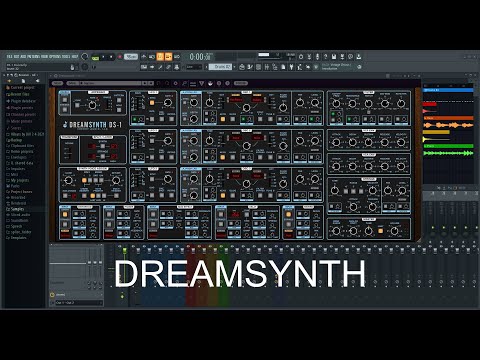Image resolution: width=480 pixels, height=360 pixels.
Task: Click the microphone one-click recording icon
Action: click(317, 57)
